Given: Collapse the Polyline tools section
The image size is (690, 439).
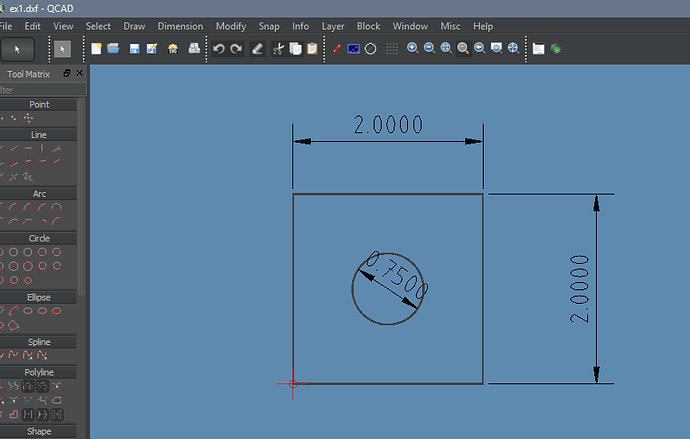Looking at the screenshot, I should tap(38, 373).
